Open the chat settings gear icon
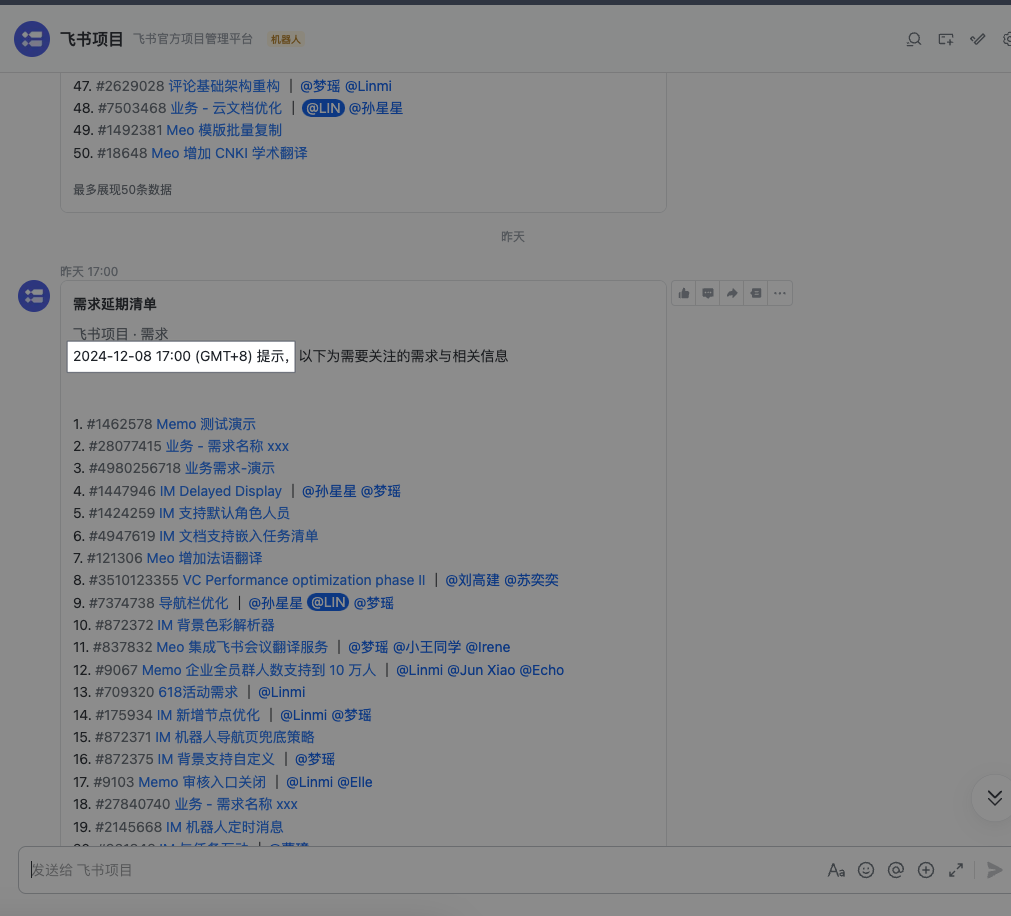This screenshot has width=1011, height=916. click(1006, 39)
